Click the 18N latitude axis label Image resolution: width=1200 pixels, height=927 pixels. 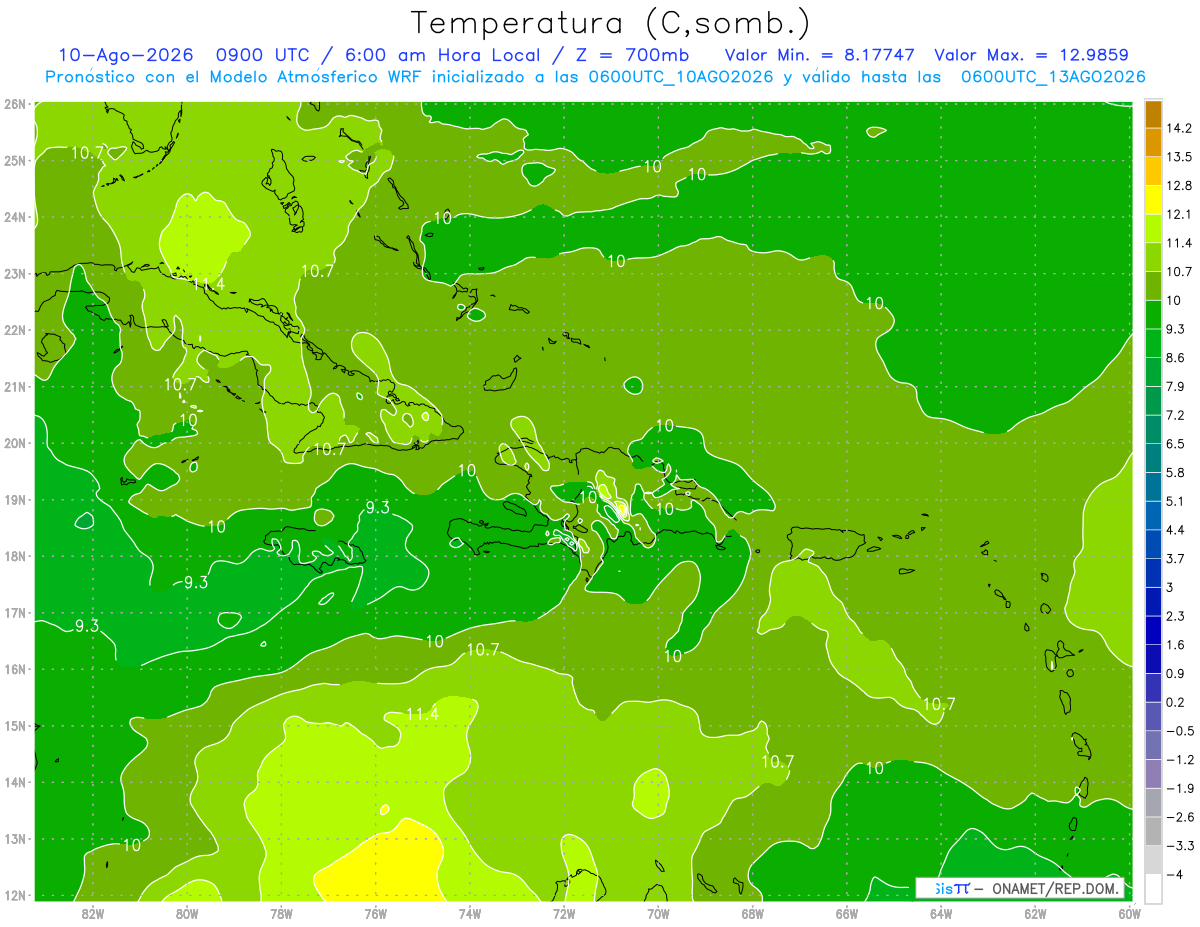pos(14,556)
